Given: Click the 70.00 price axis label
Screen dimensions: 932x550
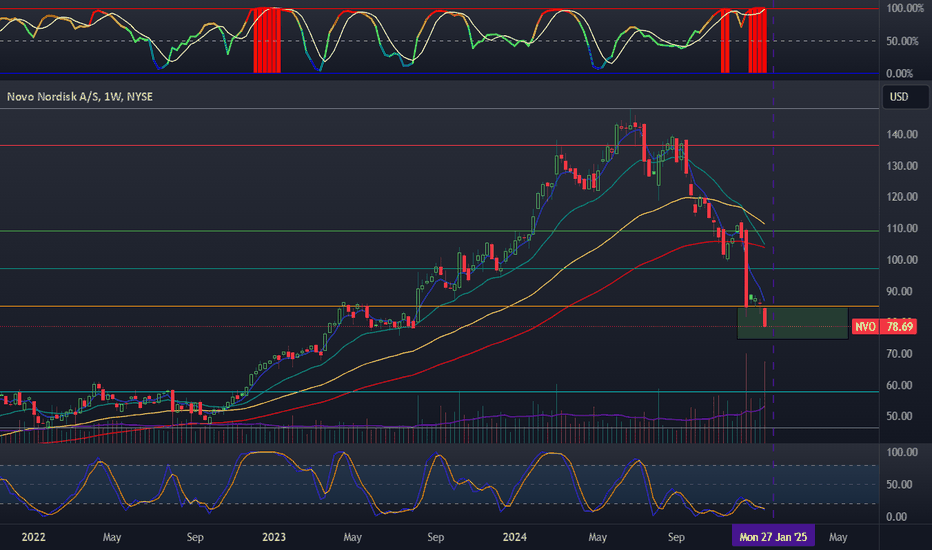Looking at the screenshot, I should click(899, 354).
